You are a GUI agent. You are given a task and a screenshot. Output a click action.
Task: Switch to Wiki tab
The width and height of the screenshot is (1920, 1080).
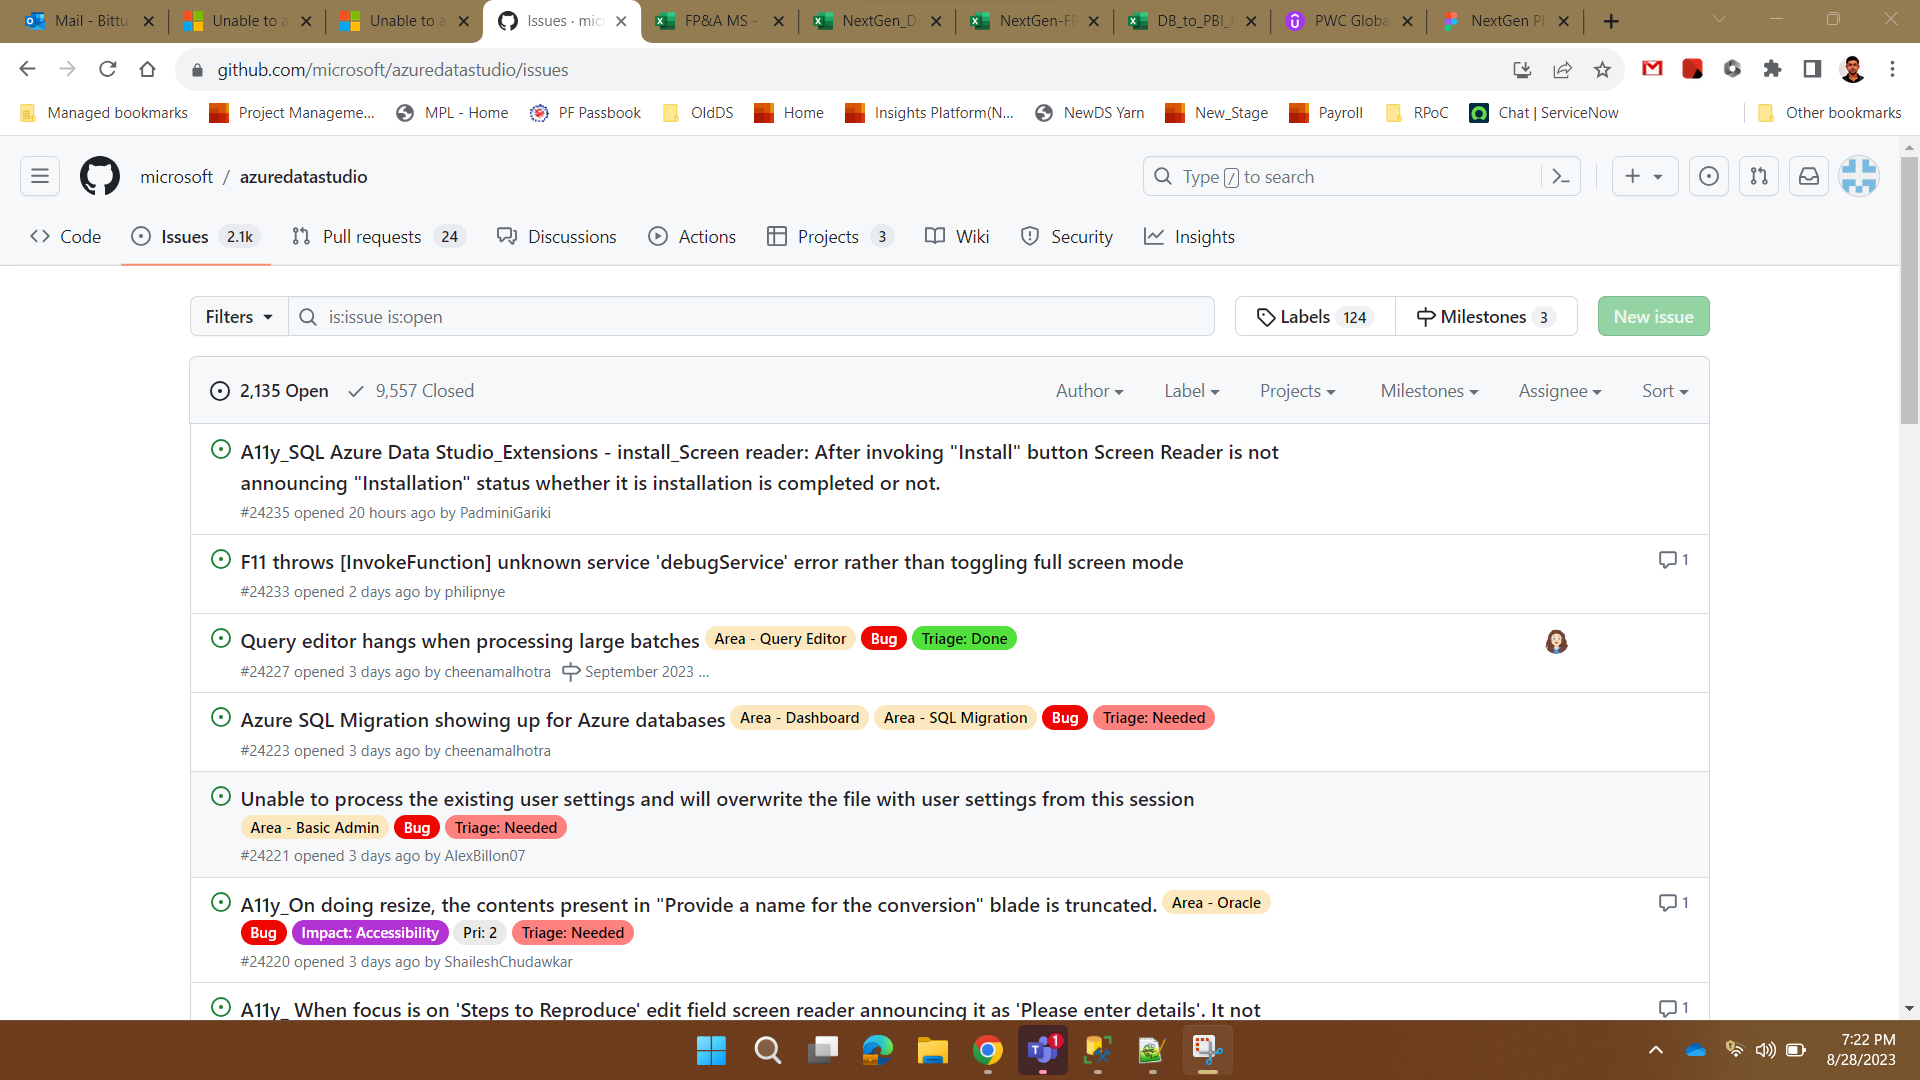(x=957, y=237)
